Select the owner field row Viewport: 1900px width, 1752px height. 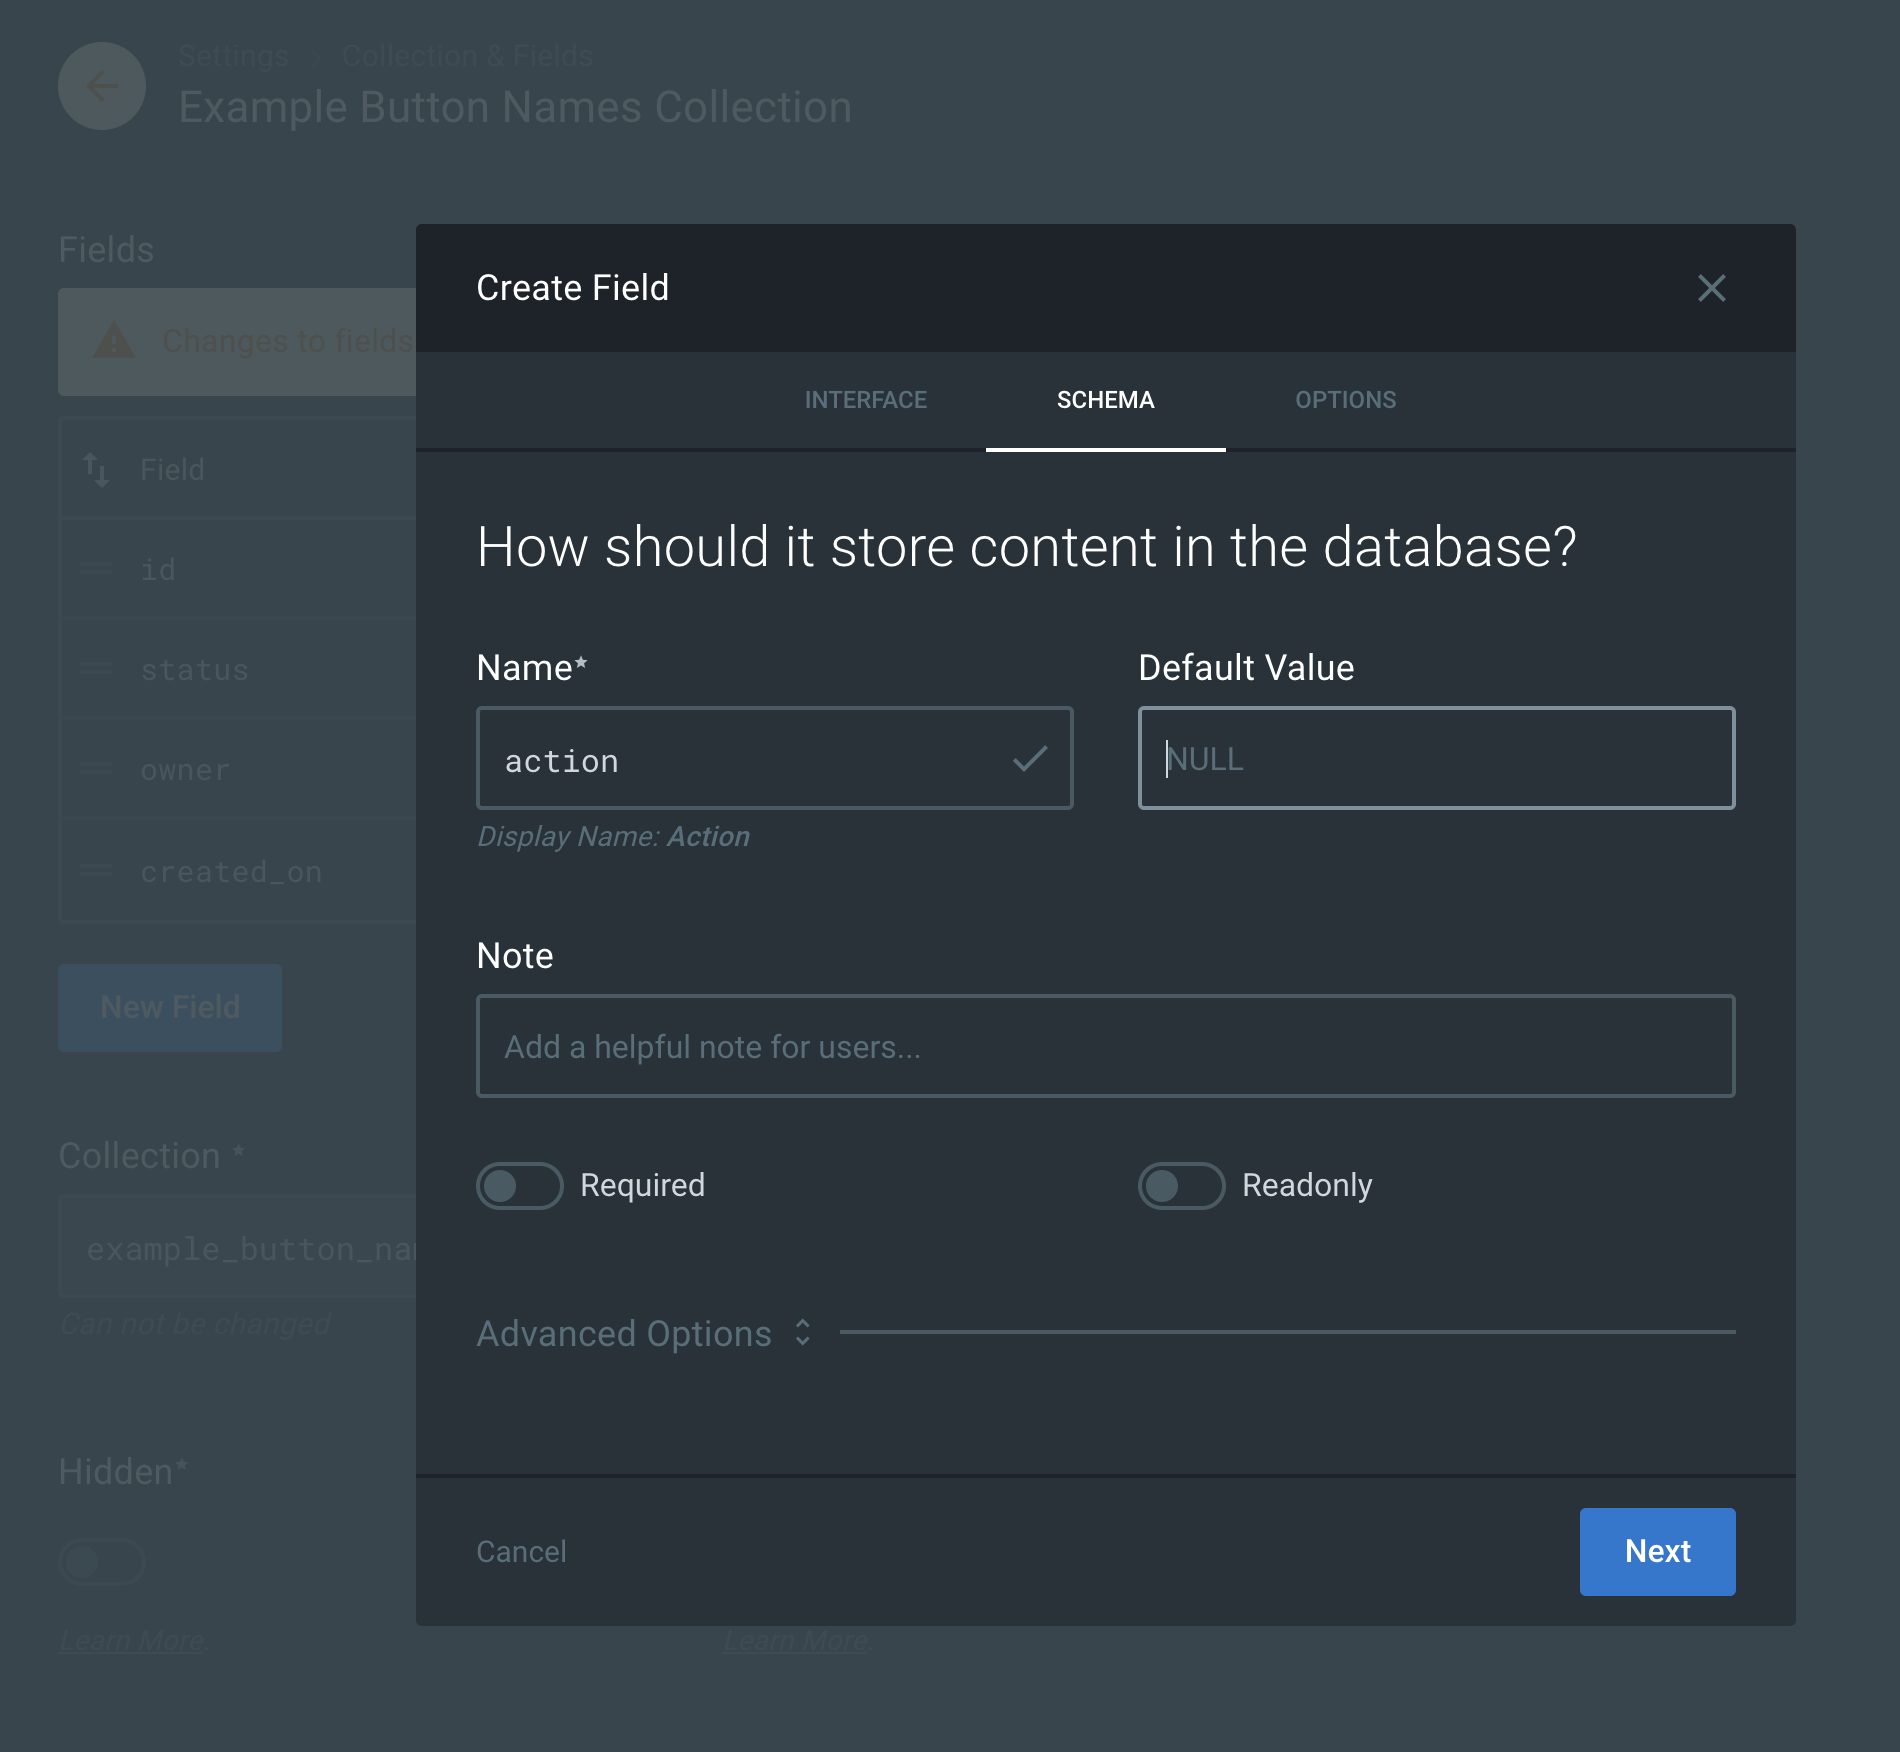(x=238, y=769)
